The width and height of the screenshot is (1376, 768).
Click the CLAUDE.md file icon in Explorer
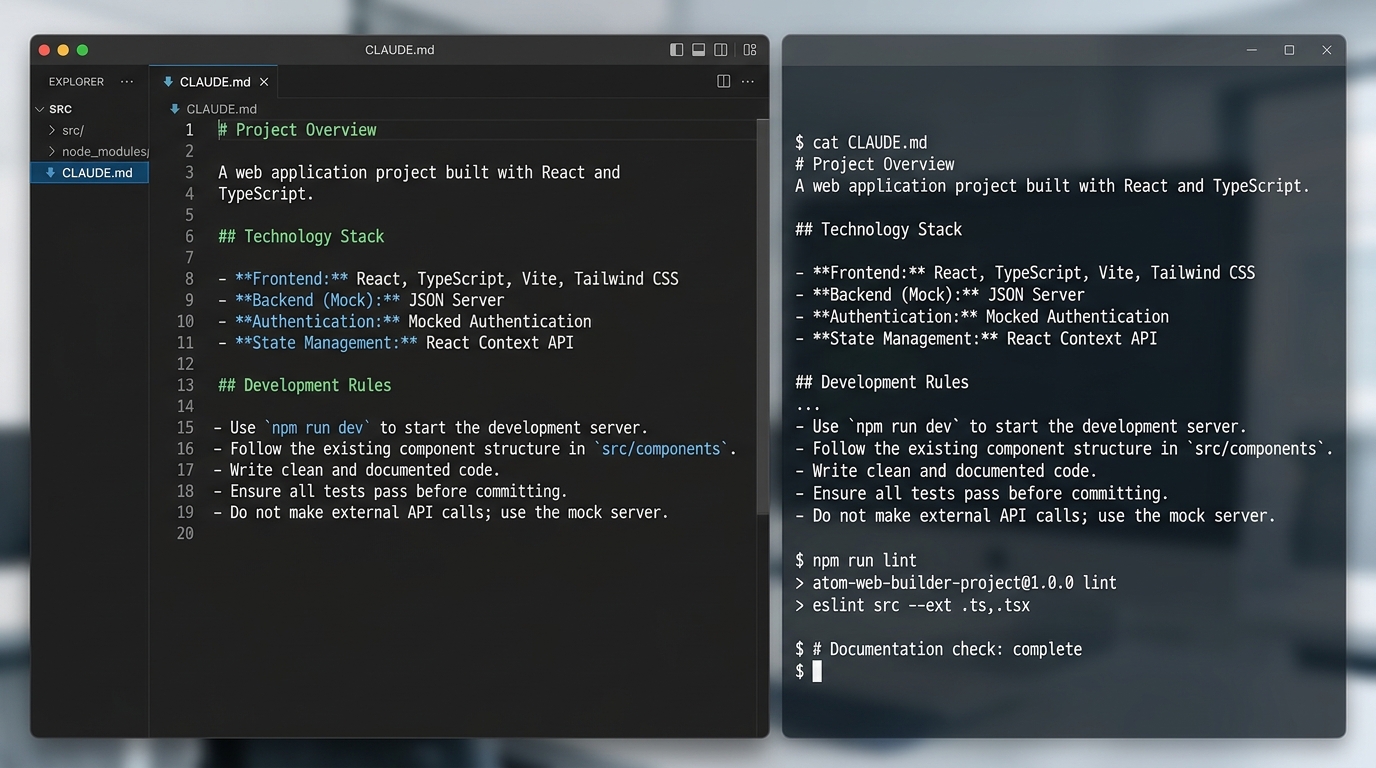pos(50,173)
